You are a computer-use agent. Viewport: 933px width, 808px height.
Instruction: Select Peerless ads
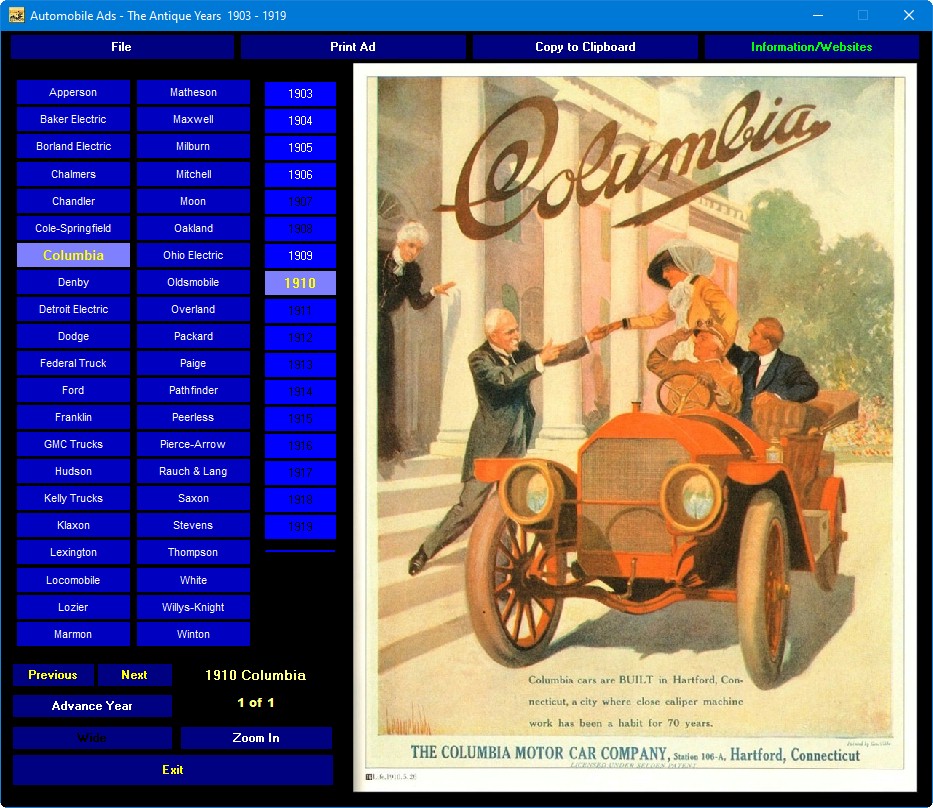click(193, 417)
